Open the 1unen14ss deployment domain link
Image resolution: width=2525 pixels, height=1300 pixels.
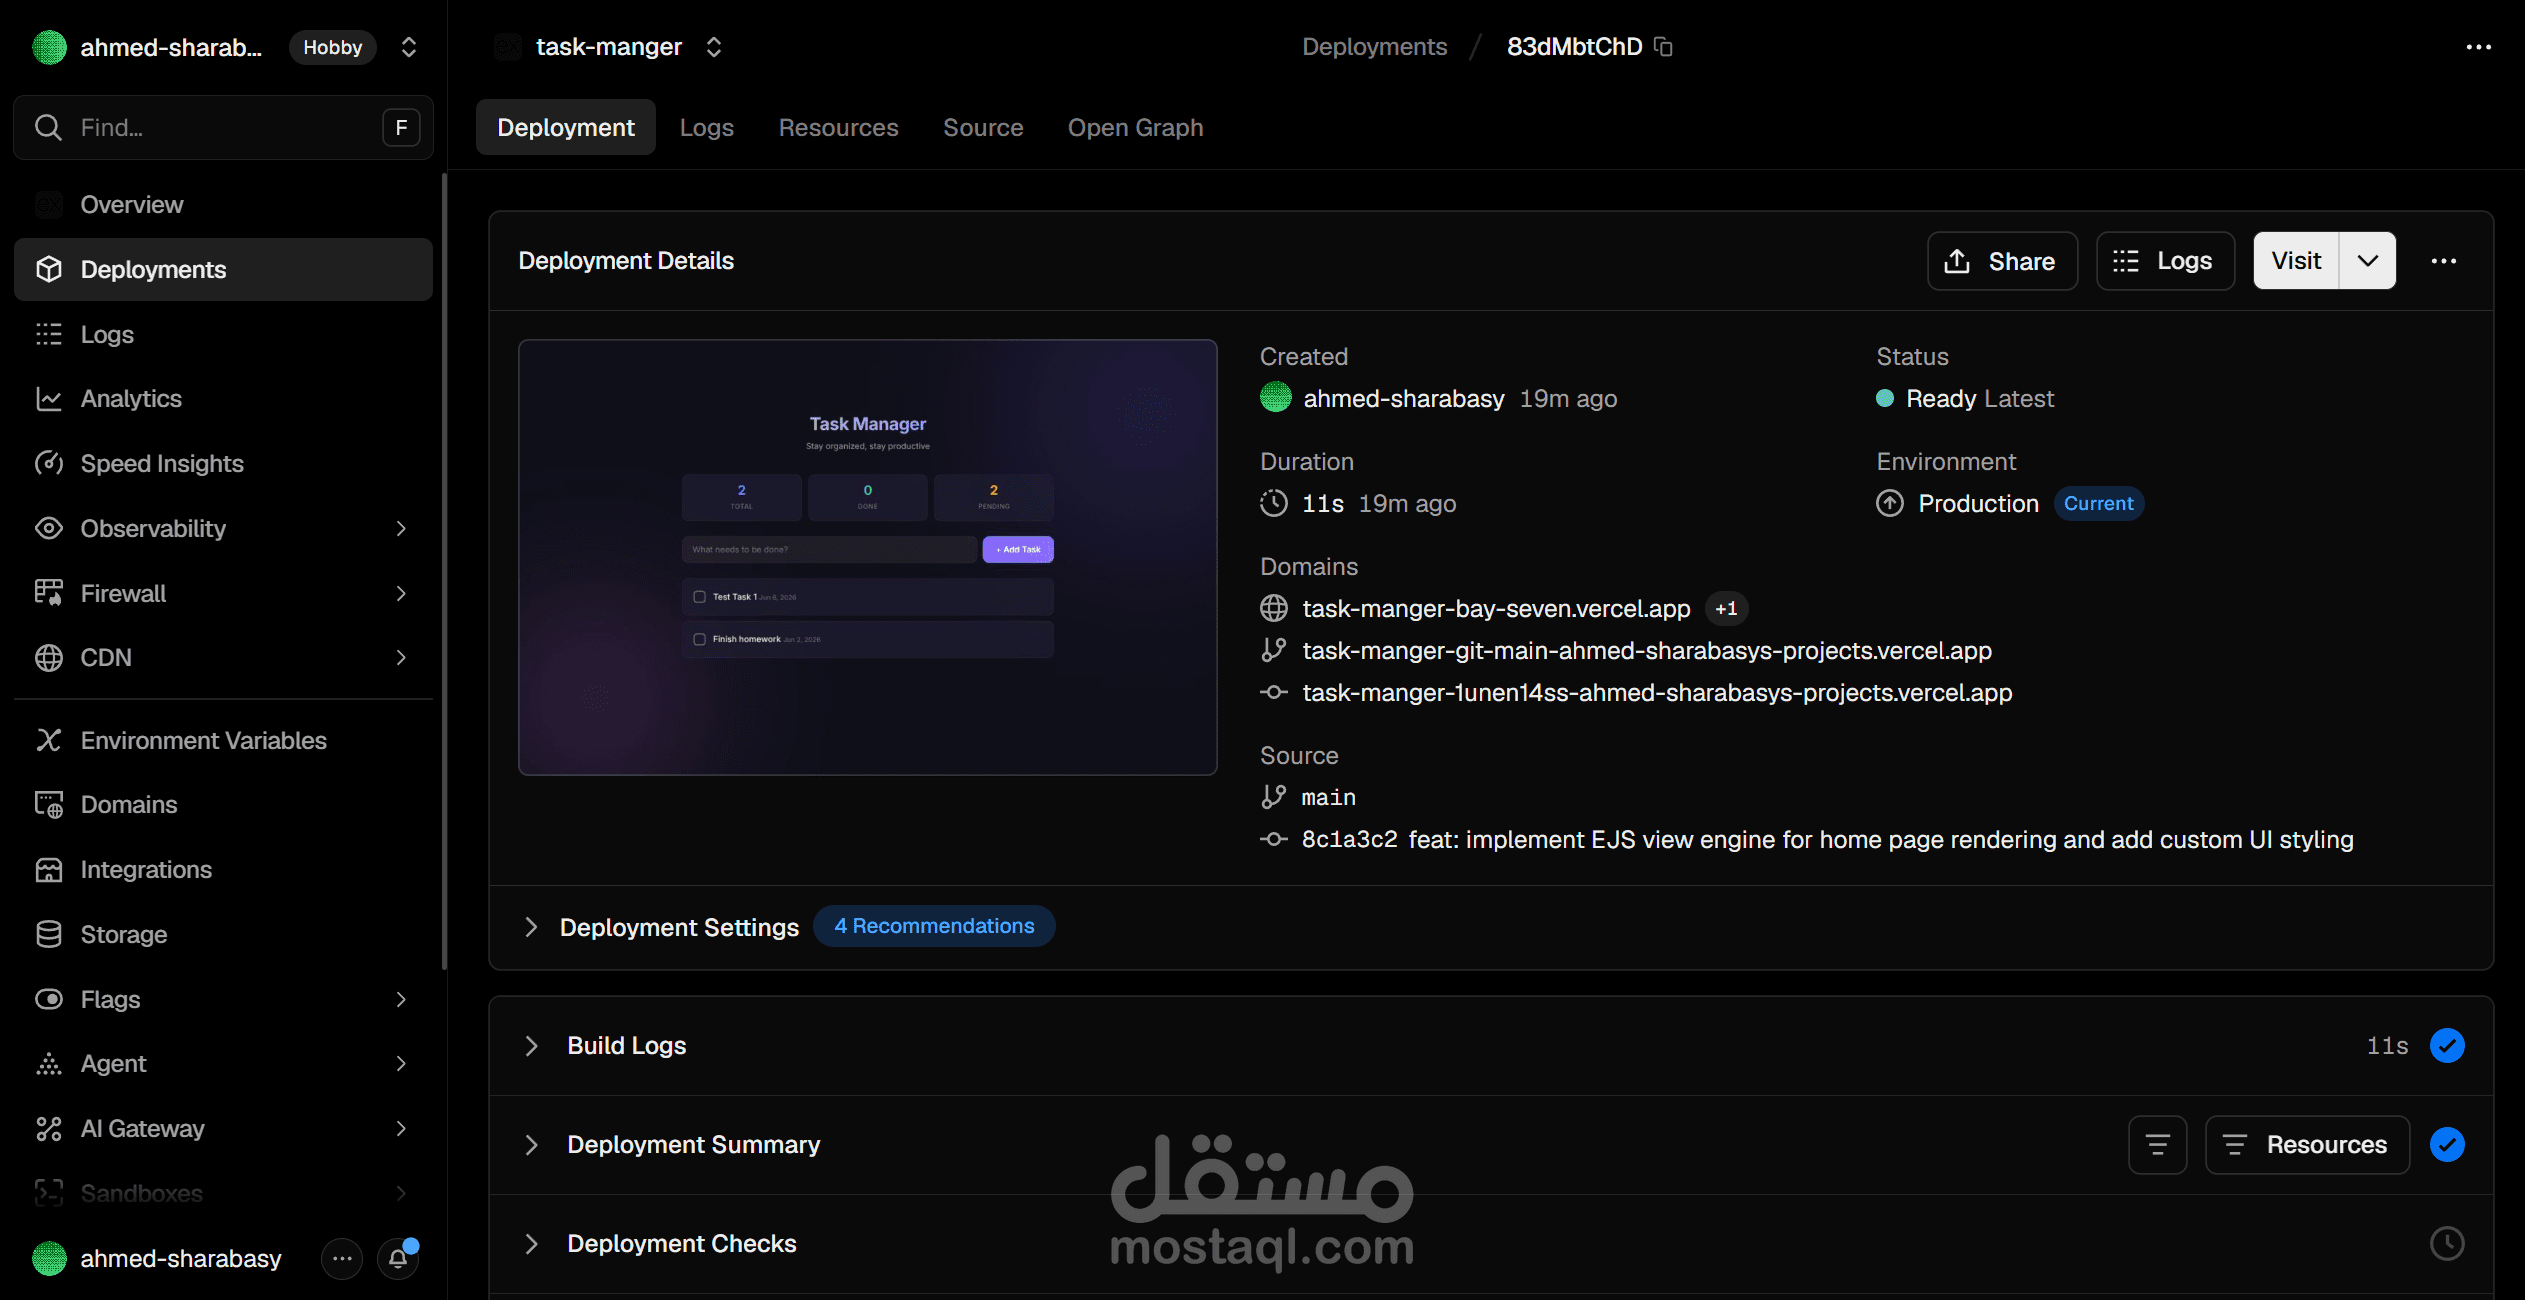tap(1657, 693)
